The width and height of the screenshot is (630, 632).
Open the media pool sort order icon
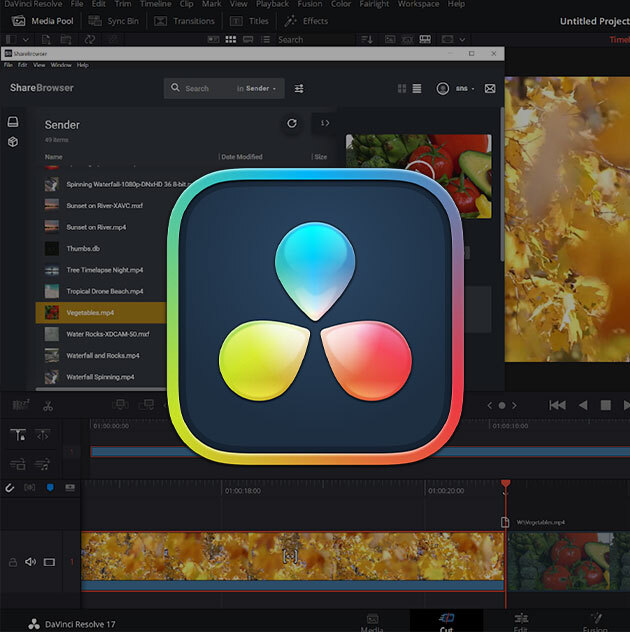point(367,40)
